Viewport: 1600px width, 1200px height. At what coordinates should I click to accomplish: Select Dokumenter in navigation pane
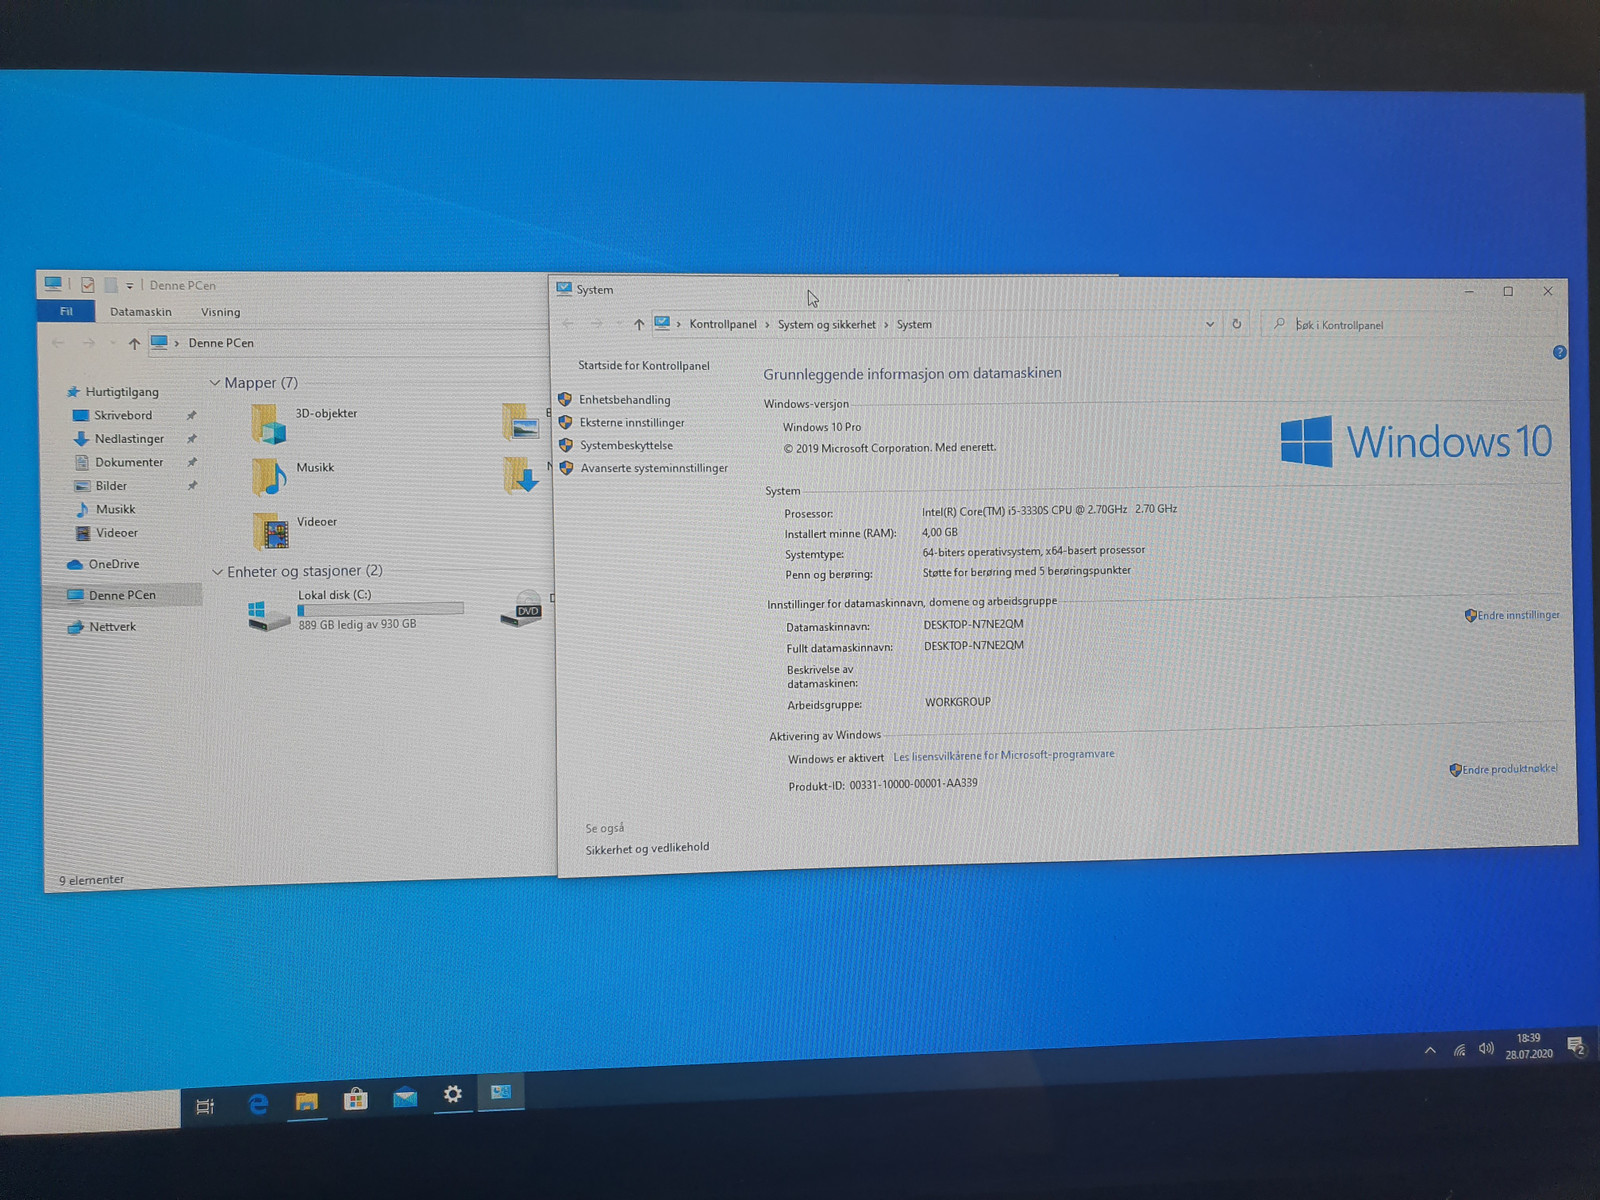pyautogui.click(x=129, y=462)
